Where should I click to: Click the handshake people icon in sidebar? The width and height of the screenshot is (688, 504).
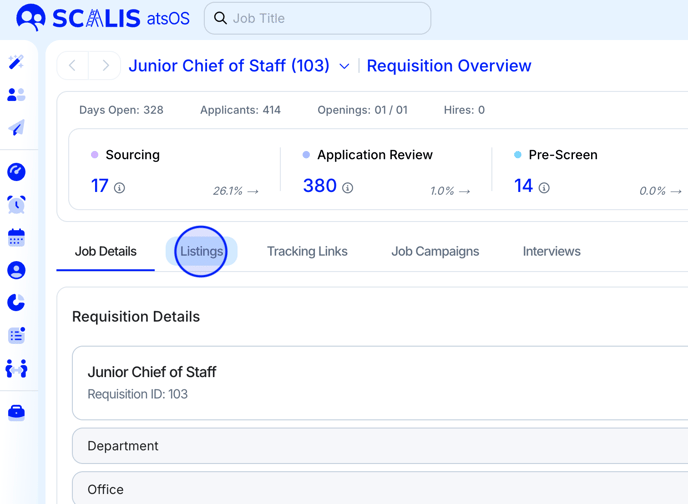[x=16, y=369]
